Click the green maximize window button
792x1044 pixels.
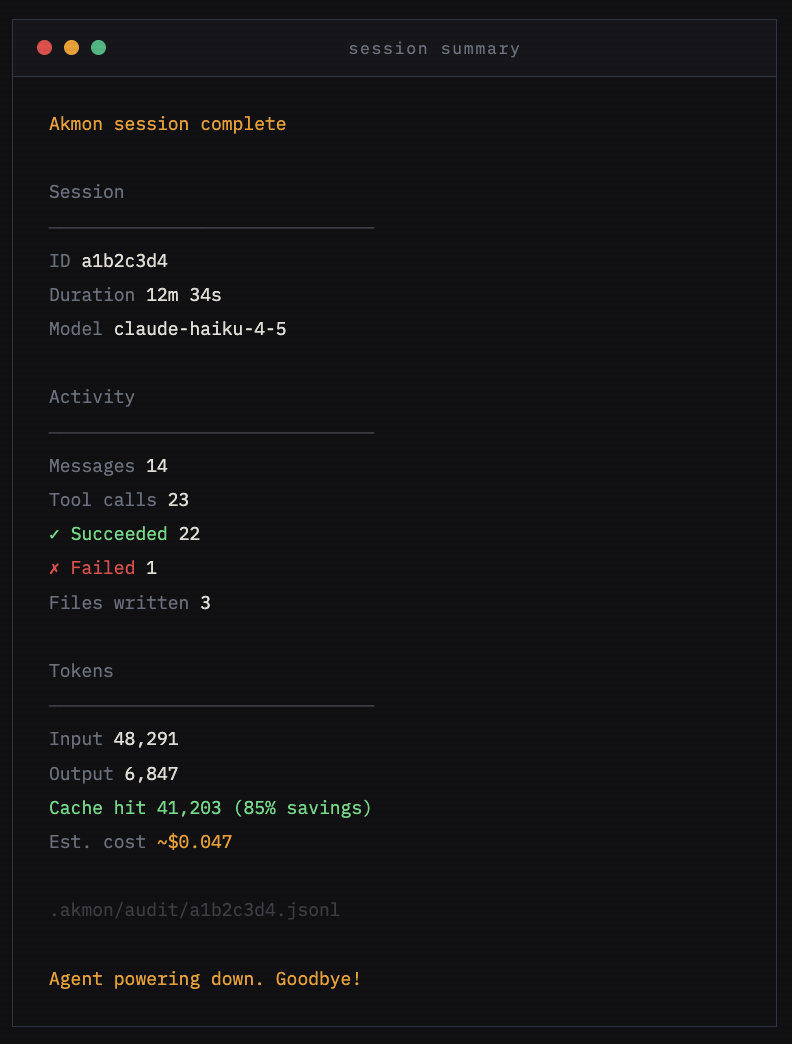[98, 47]
